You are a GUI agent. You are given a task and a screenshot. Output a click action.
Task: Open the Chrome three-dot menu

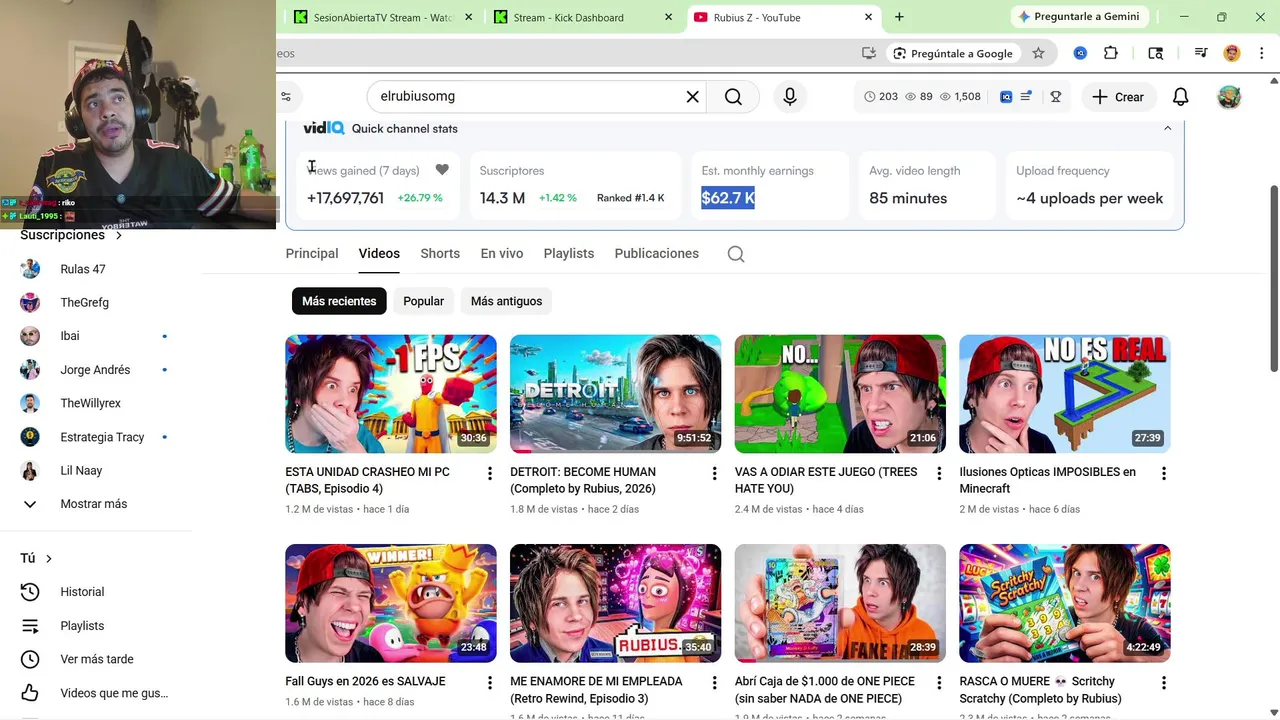pos(1260,53)
